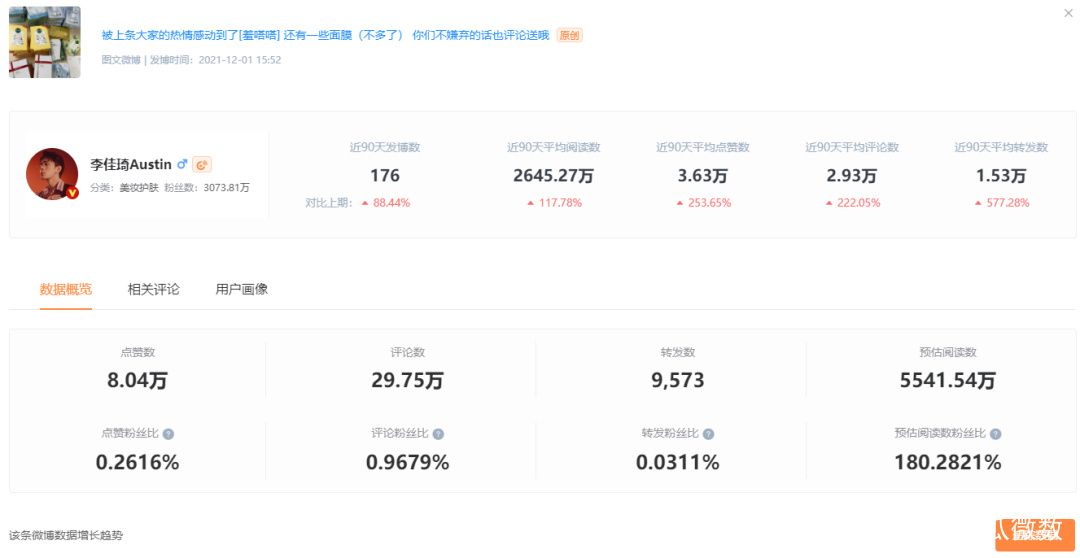This screenshot has height=558, width=1080.
Task: Click the male gender icon next to Austin
Action: click(182, 165)
